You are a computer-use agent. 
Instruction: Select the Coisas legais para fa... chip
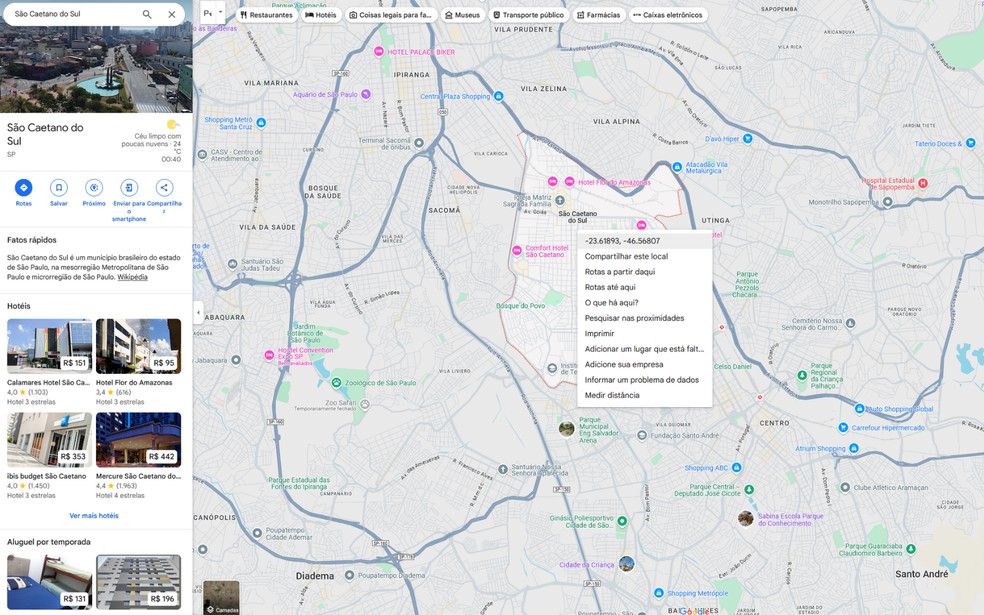pyautogui.click(x=390, y=15)
